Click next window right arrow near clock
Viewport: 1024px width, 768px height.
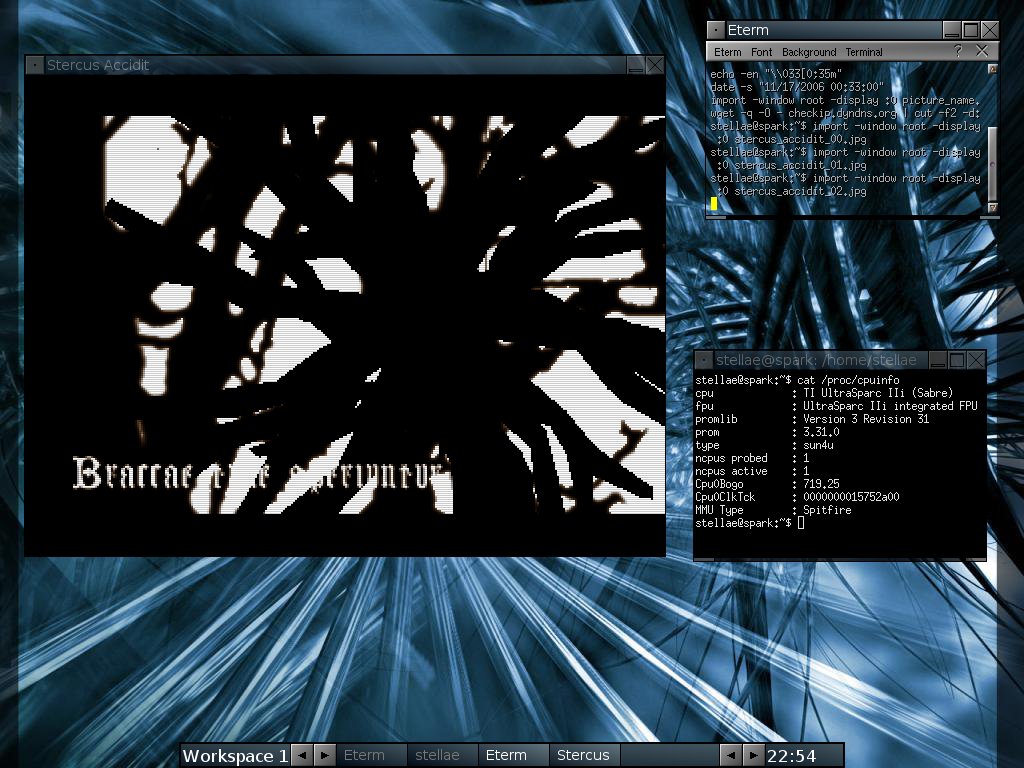[753, 756]
